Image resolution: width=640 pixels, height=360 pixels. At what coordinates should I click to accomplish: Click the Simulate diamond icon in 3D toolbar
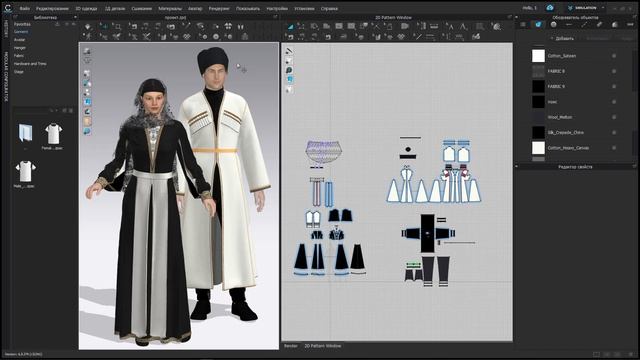tap(88, 27)
